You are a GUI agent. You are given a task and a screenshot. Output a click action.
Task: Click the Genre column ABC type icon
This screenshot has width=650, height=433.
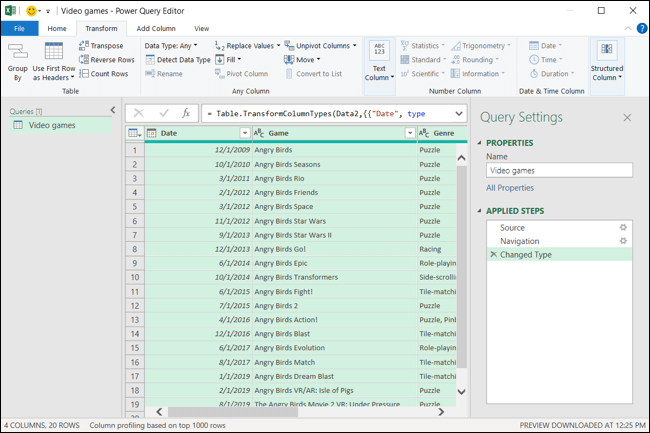424,133
